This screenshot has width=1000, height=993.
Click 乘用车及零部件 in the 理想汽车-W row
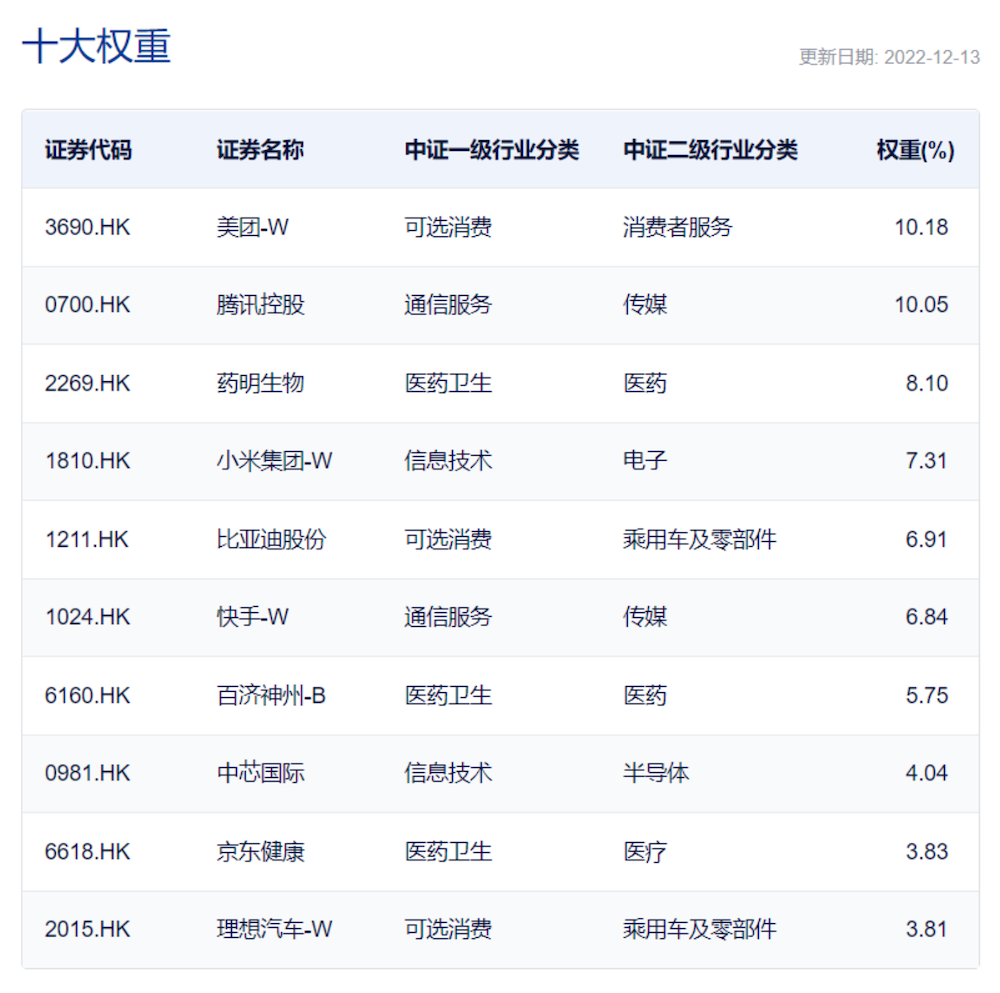700,929
